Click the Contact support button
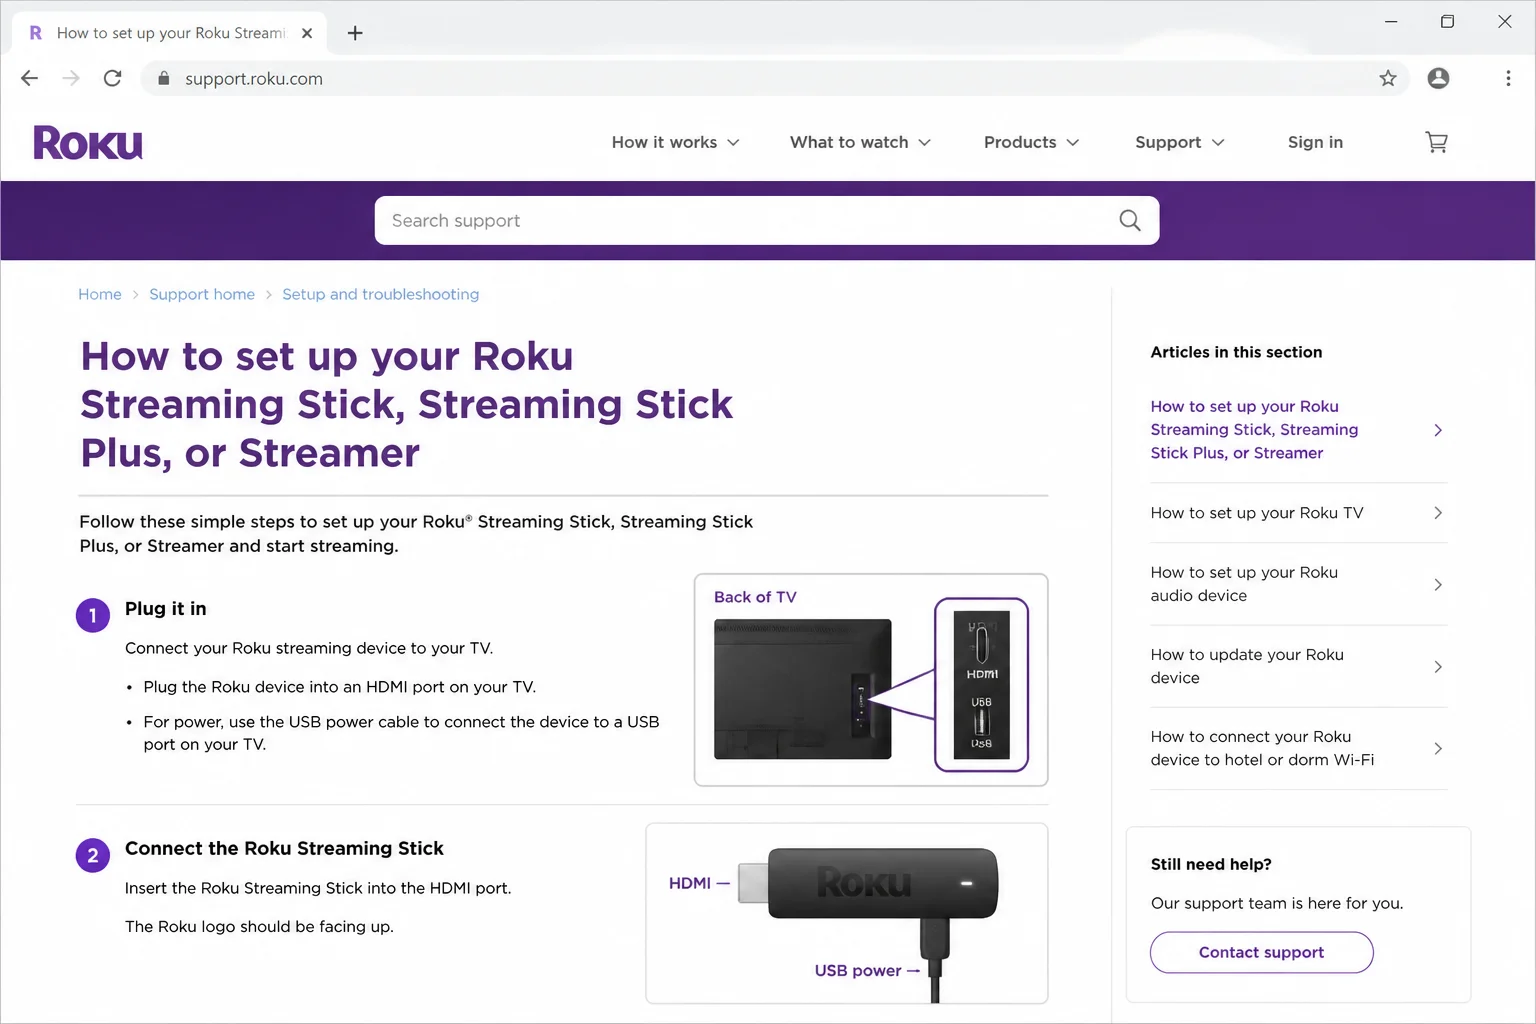This screenshot has height=1024, width=1536. click(x=1261, y=952)
